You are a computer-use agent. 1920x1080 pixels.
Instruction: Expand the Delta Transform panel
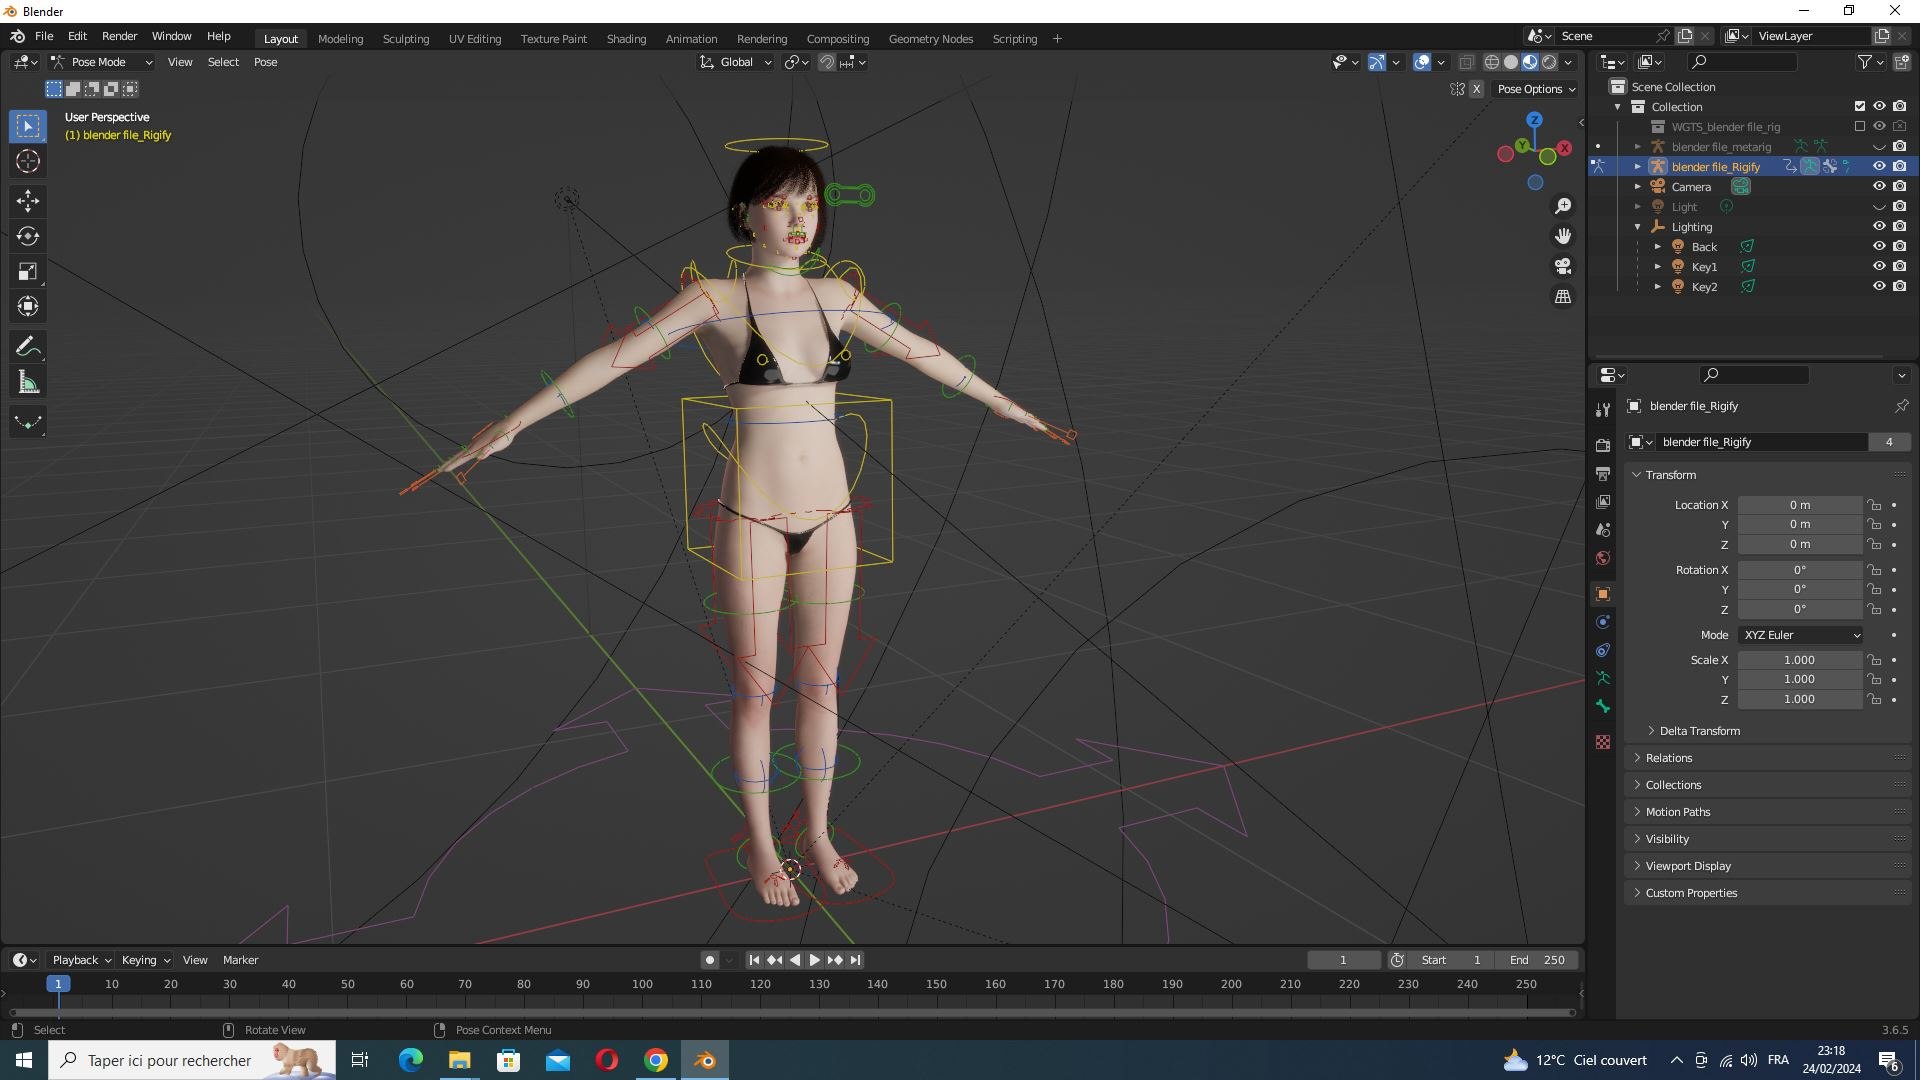click(x=1700, y=731)
